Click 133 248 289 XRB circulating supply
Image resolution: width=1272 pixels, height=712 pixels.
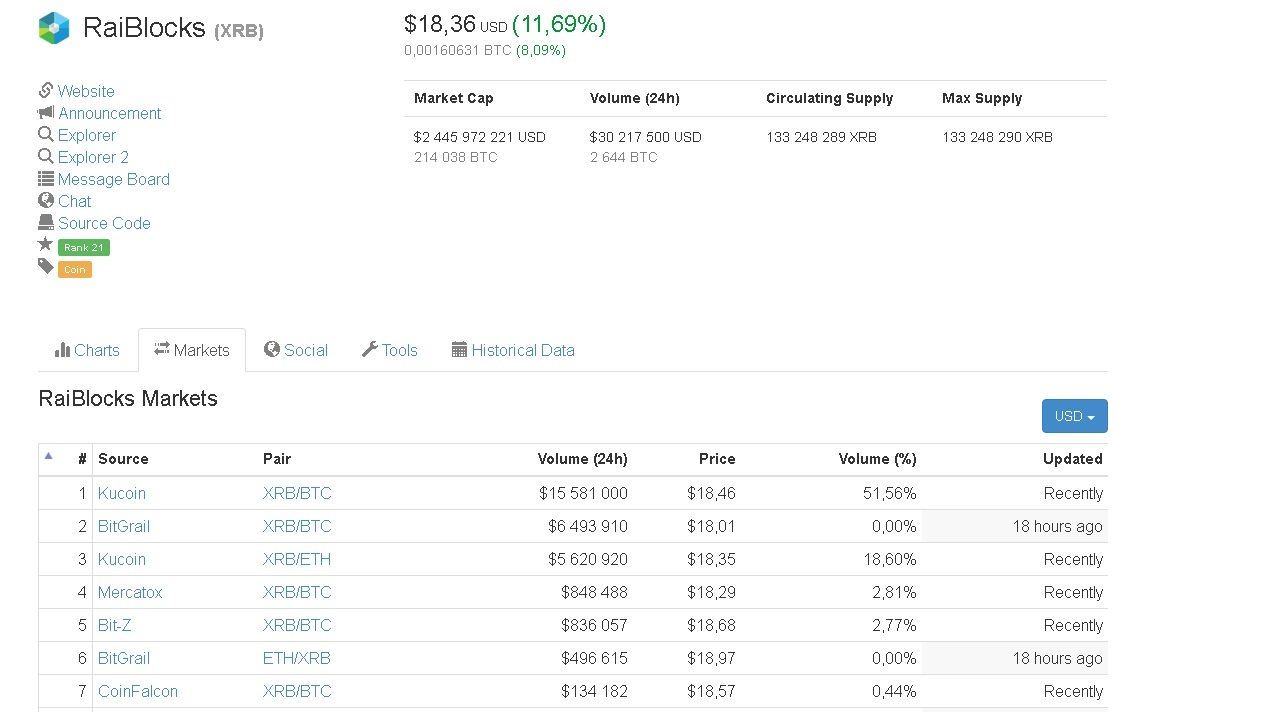coord(821,137)
